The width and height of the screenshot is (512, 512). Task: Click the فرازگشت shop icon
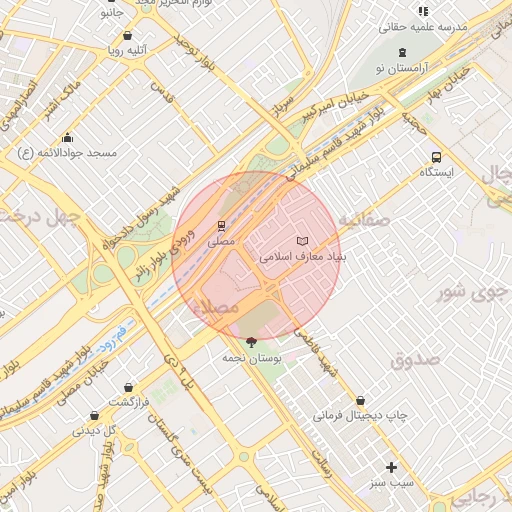(x=128, y=387)
